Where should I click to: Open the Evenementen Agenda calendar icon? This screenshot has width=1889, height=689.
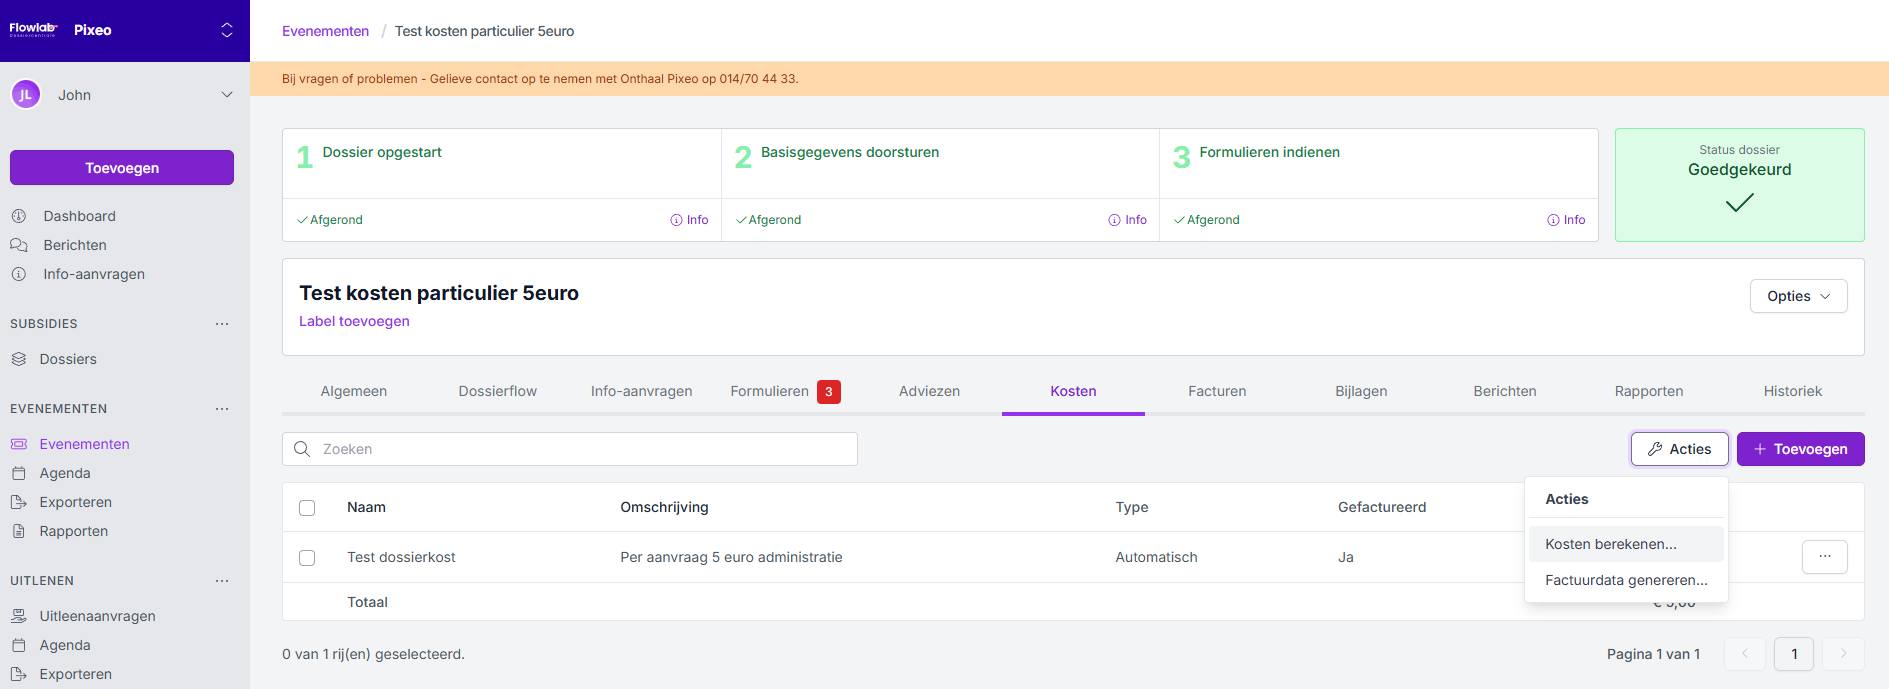(19, 473)
